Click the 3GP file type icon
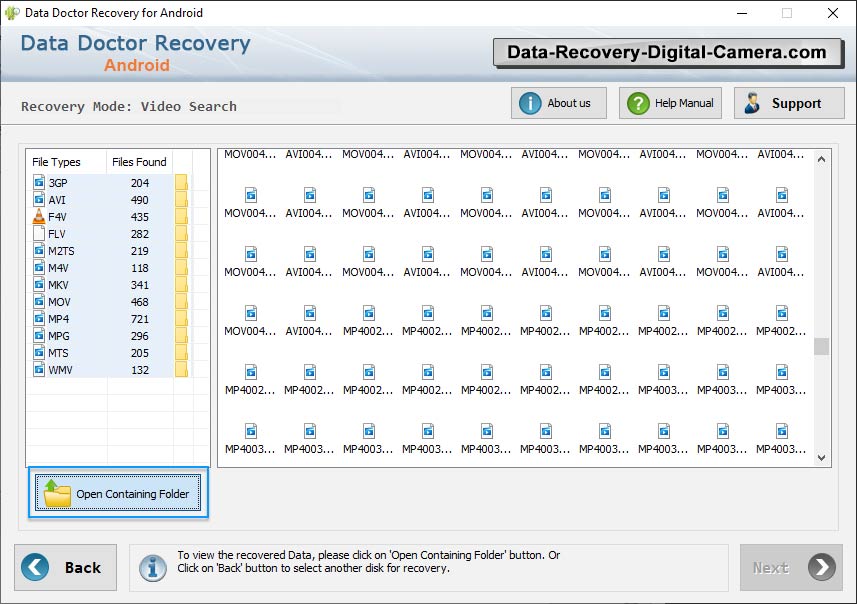The width and height of the screenshot is (857, 604). (x=39, y=182)
